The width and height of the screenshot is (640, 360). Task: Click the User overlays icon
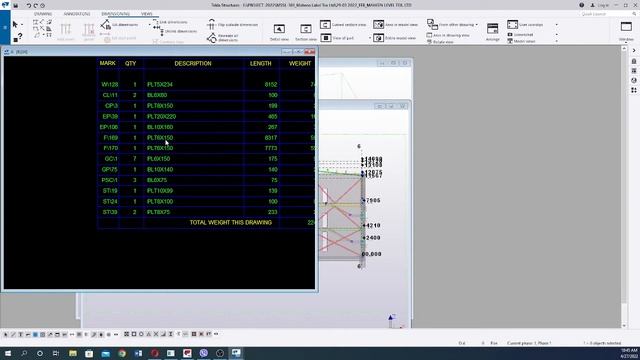click(x=512, y=24)
